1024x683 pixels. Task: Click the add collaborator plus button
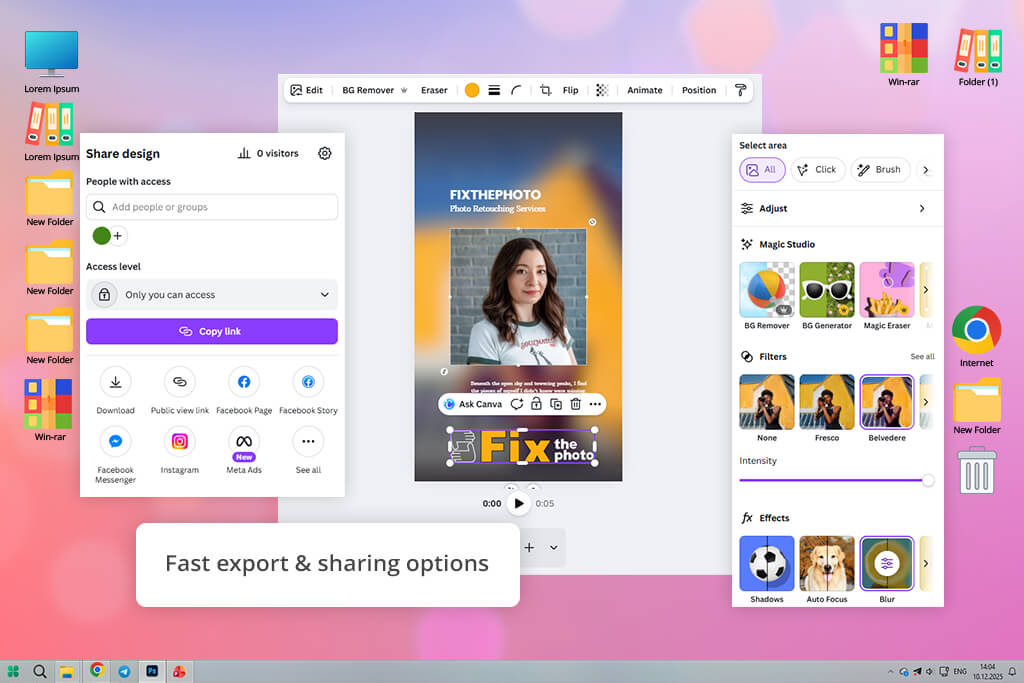click(118, 236)
